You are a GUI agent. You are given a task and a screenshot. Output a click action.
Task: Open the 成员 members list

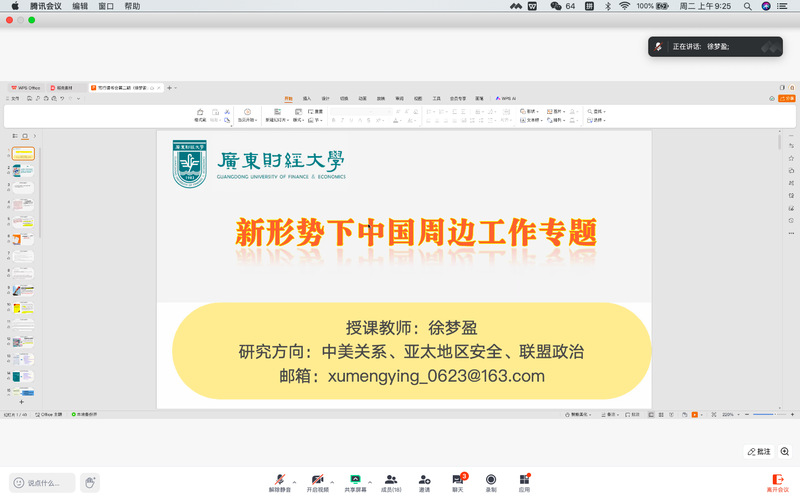click(x=391, y=480)
